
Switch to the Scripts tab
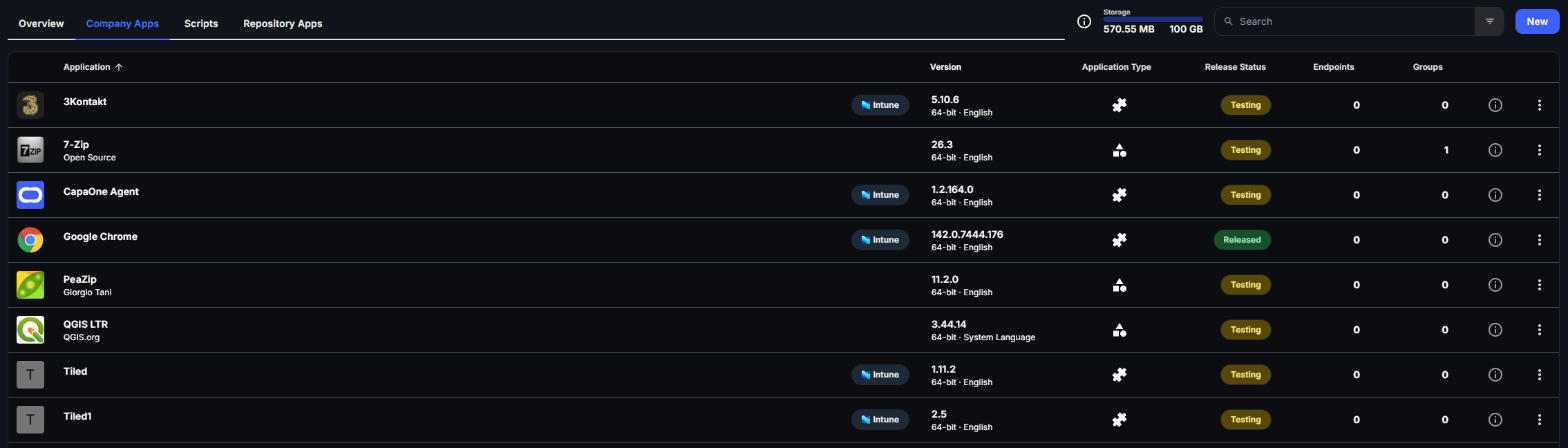pyautogui.click(x=201, y=23)
